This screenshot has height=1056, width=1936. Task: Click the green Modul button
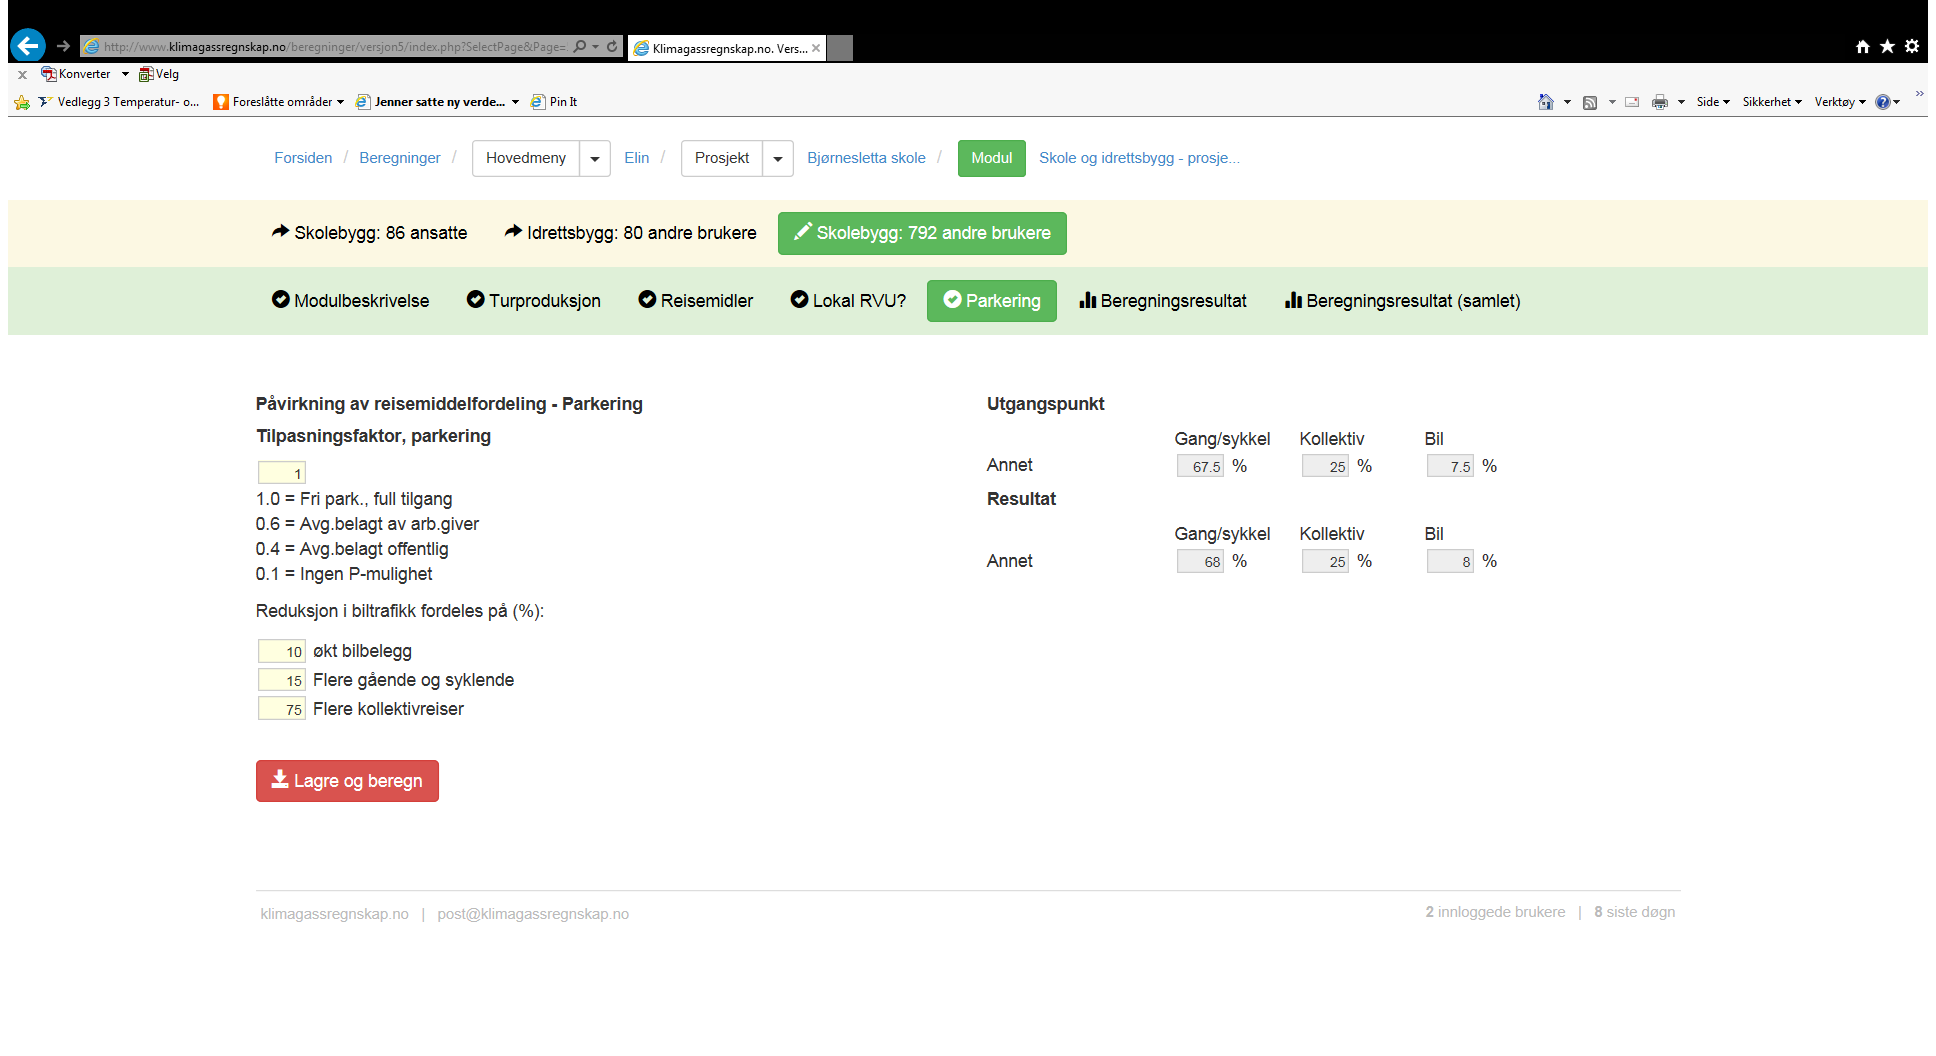(x=992, y=158)
